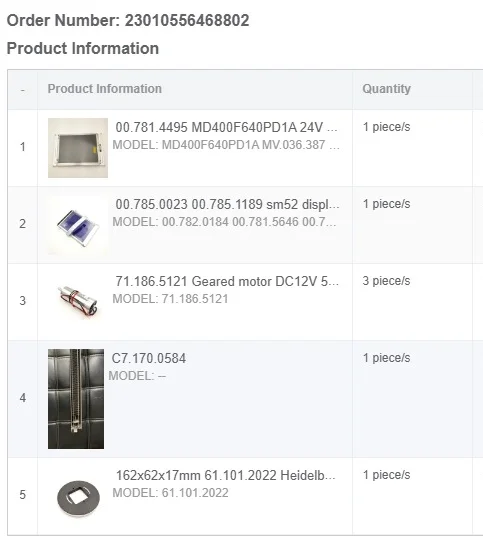This screenshot has height=548, width=483.
Task: Open 162x62x17mm 61.101.2022 Heidelberg product title
Action: point(226,475)
